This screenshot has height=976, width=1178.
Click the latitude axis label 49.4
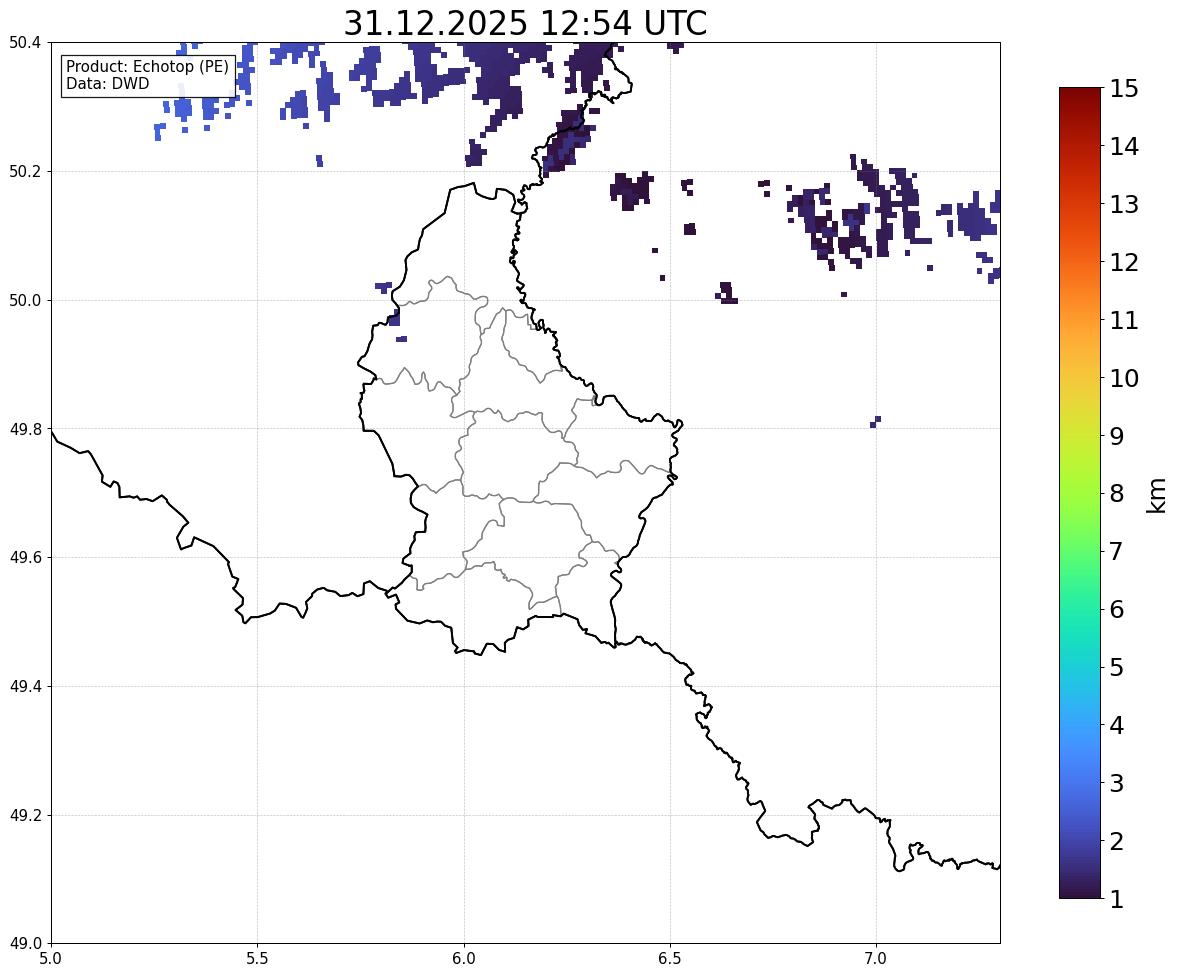coord(24,687)
